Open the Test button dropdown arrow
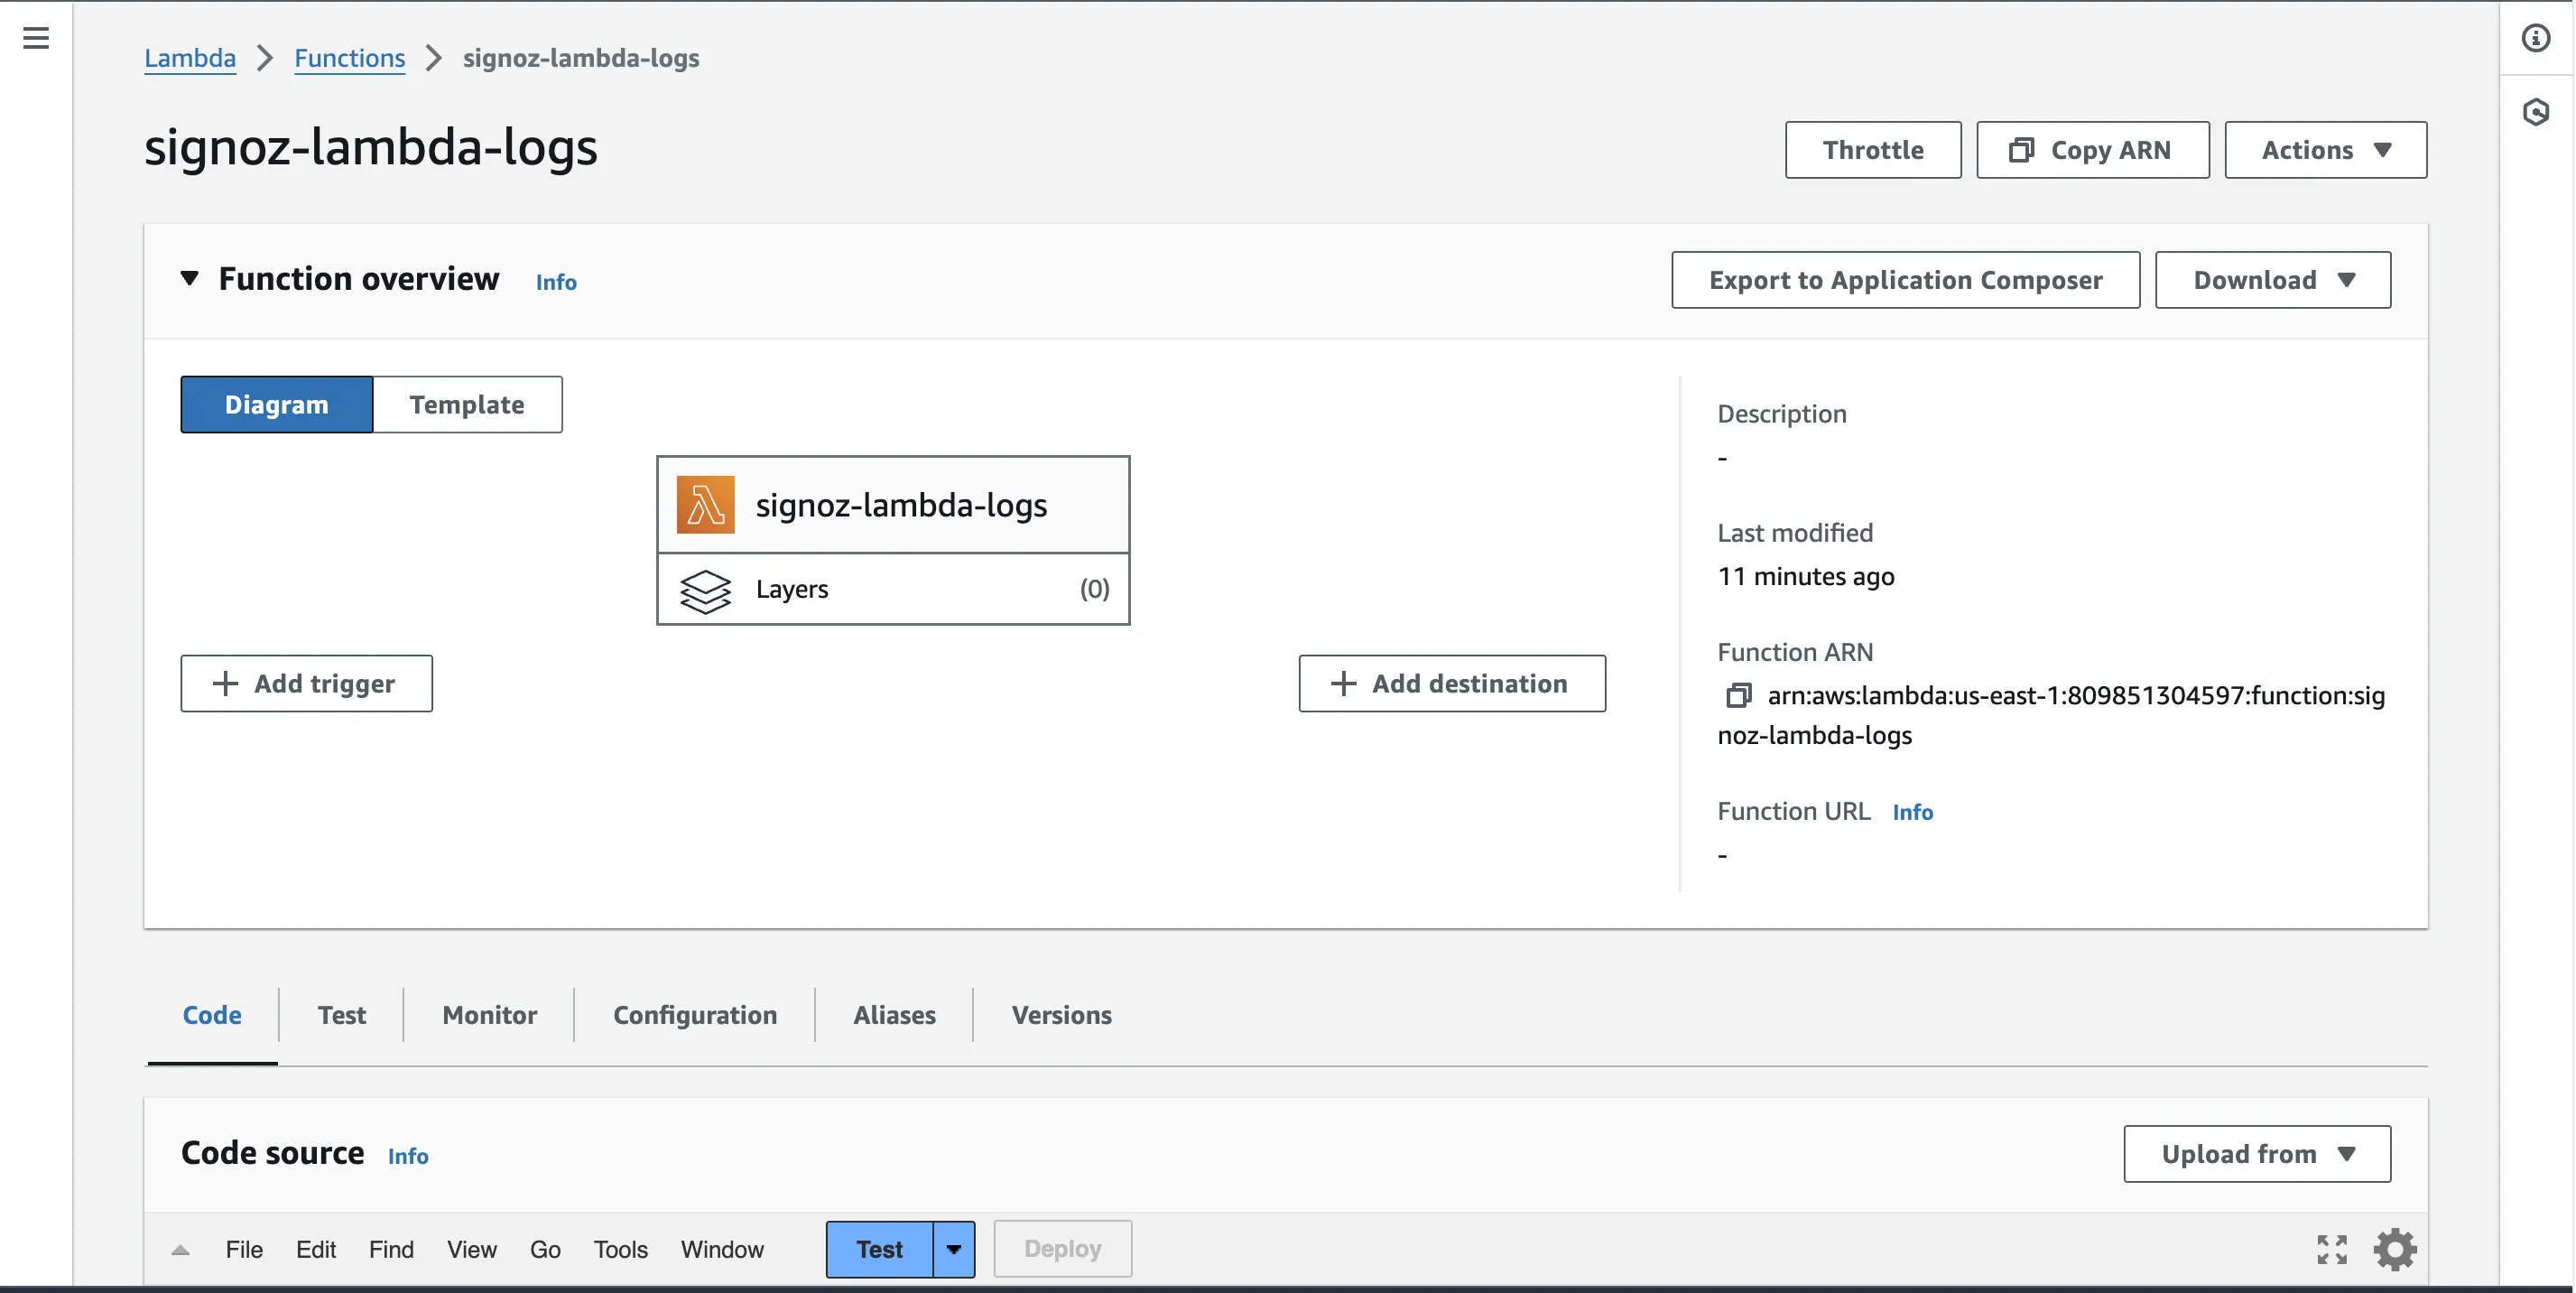The width and height of the screenshot is (2576, 1293). [x=954, y=1249]
